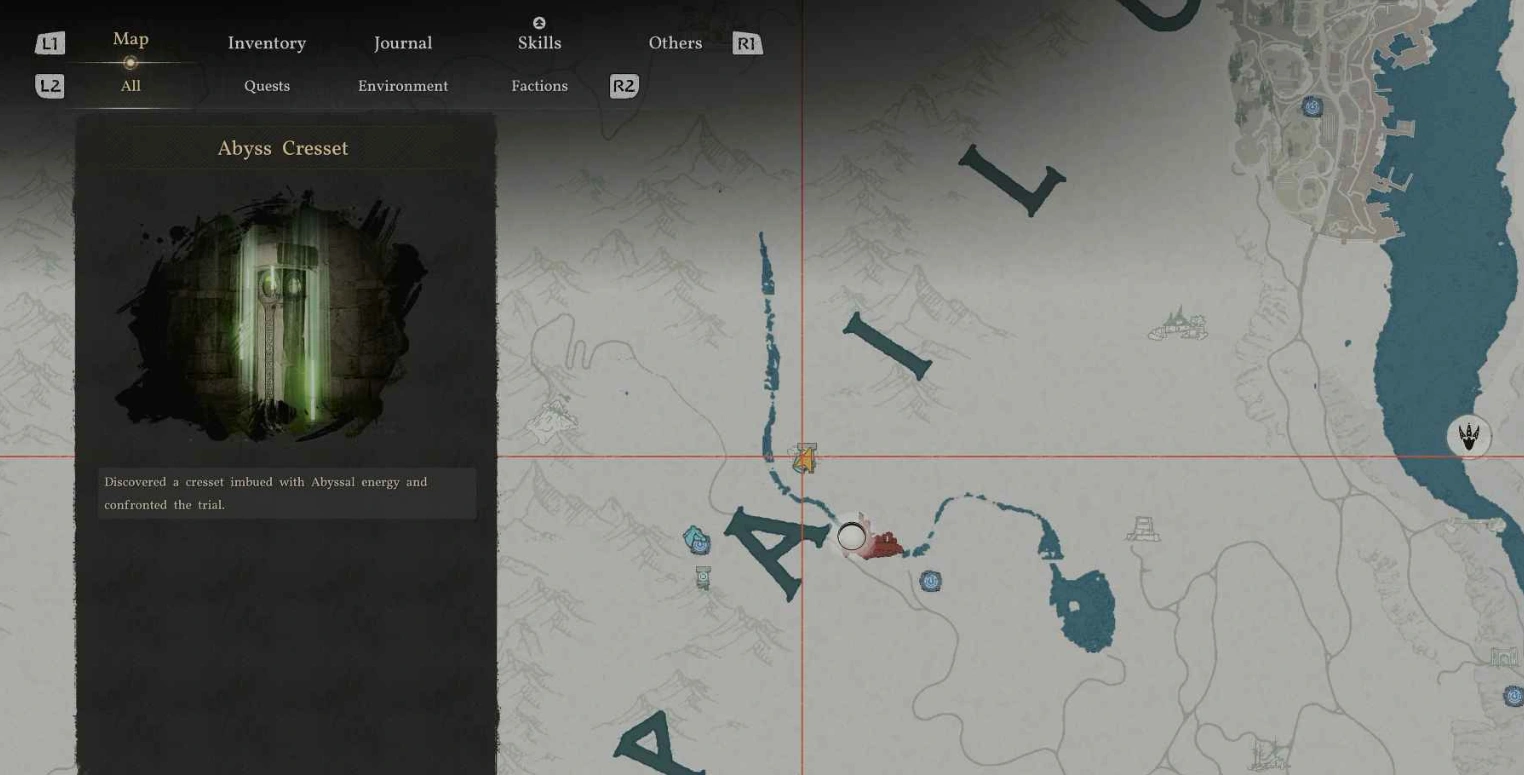The width and height of the screenshot is (1524, 775).
Task: Click the wolf-head marker on the river
Action: (x=1468, y=437)
